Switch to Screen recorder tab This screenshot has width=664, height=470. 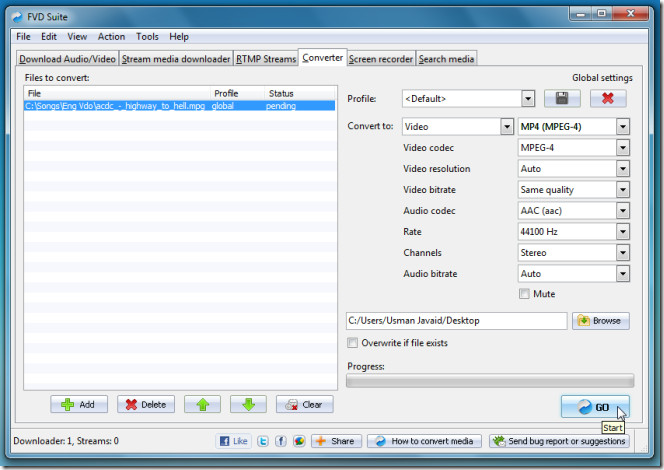pyautogui.click(x=381, y=59)
